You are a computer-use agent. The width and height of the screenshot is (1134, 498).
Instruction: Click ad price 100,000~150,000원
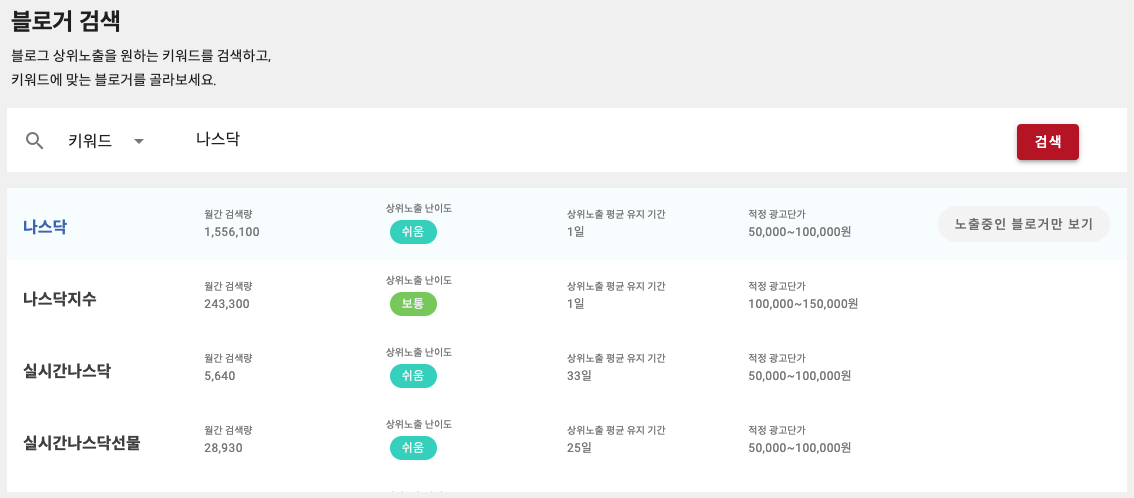click(x=803, y=304)
